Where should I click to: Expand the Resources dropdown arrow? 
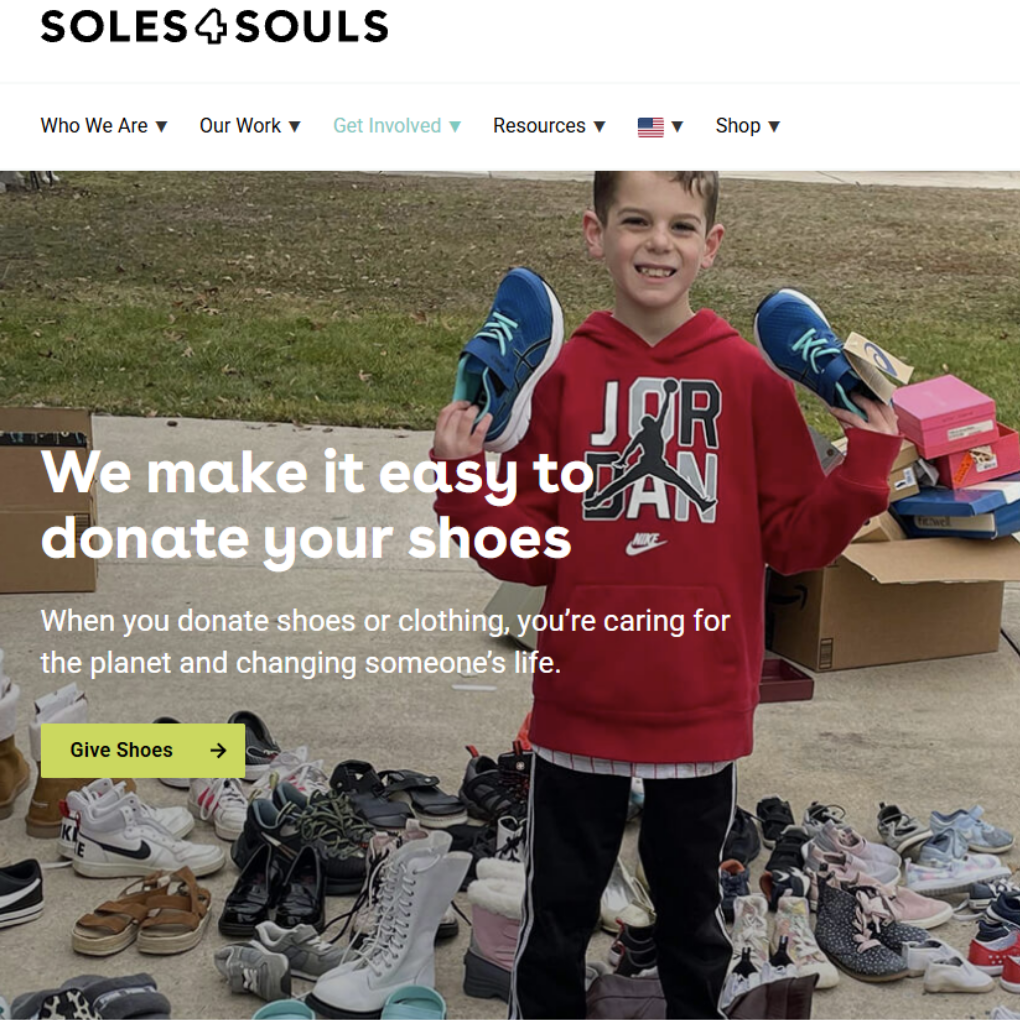pos(600,126)
